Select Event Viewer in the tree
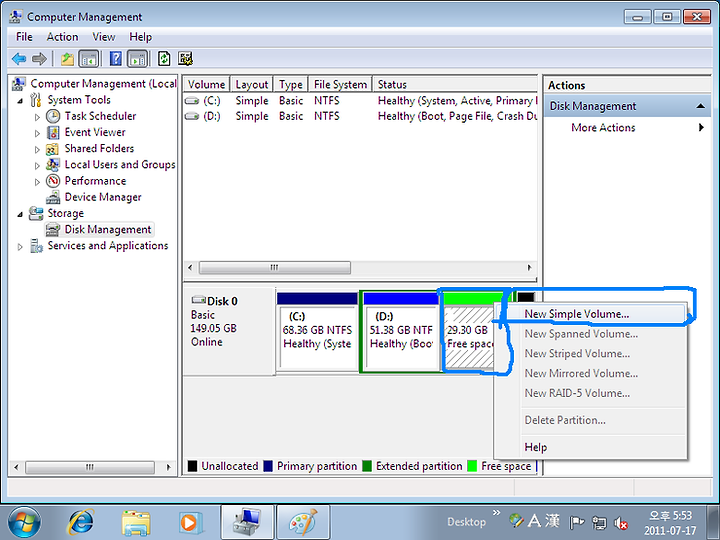This screenshot has width=720, height=540. coord(95,132)
